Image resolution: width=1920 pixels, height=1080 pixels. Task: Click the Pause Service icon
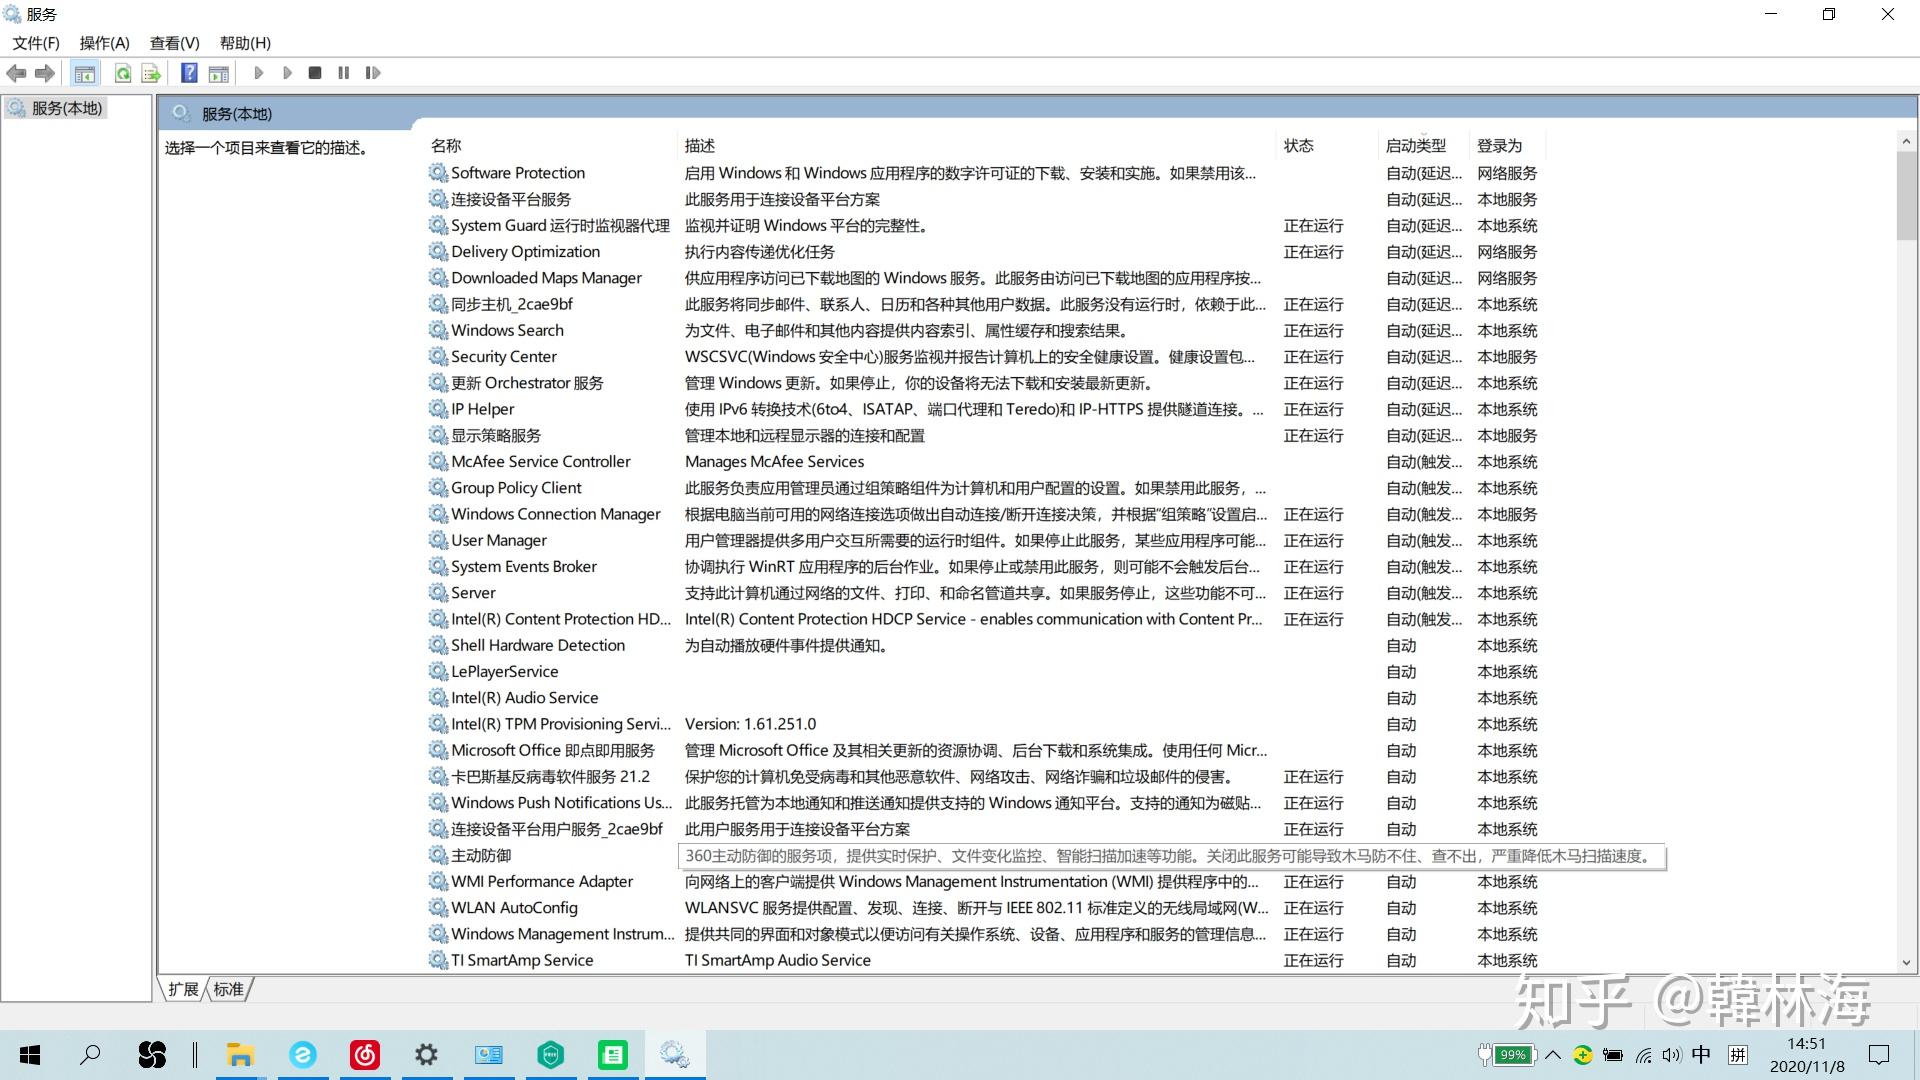(344, 73)
